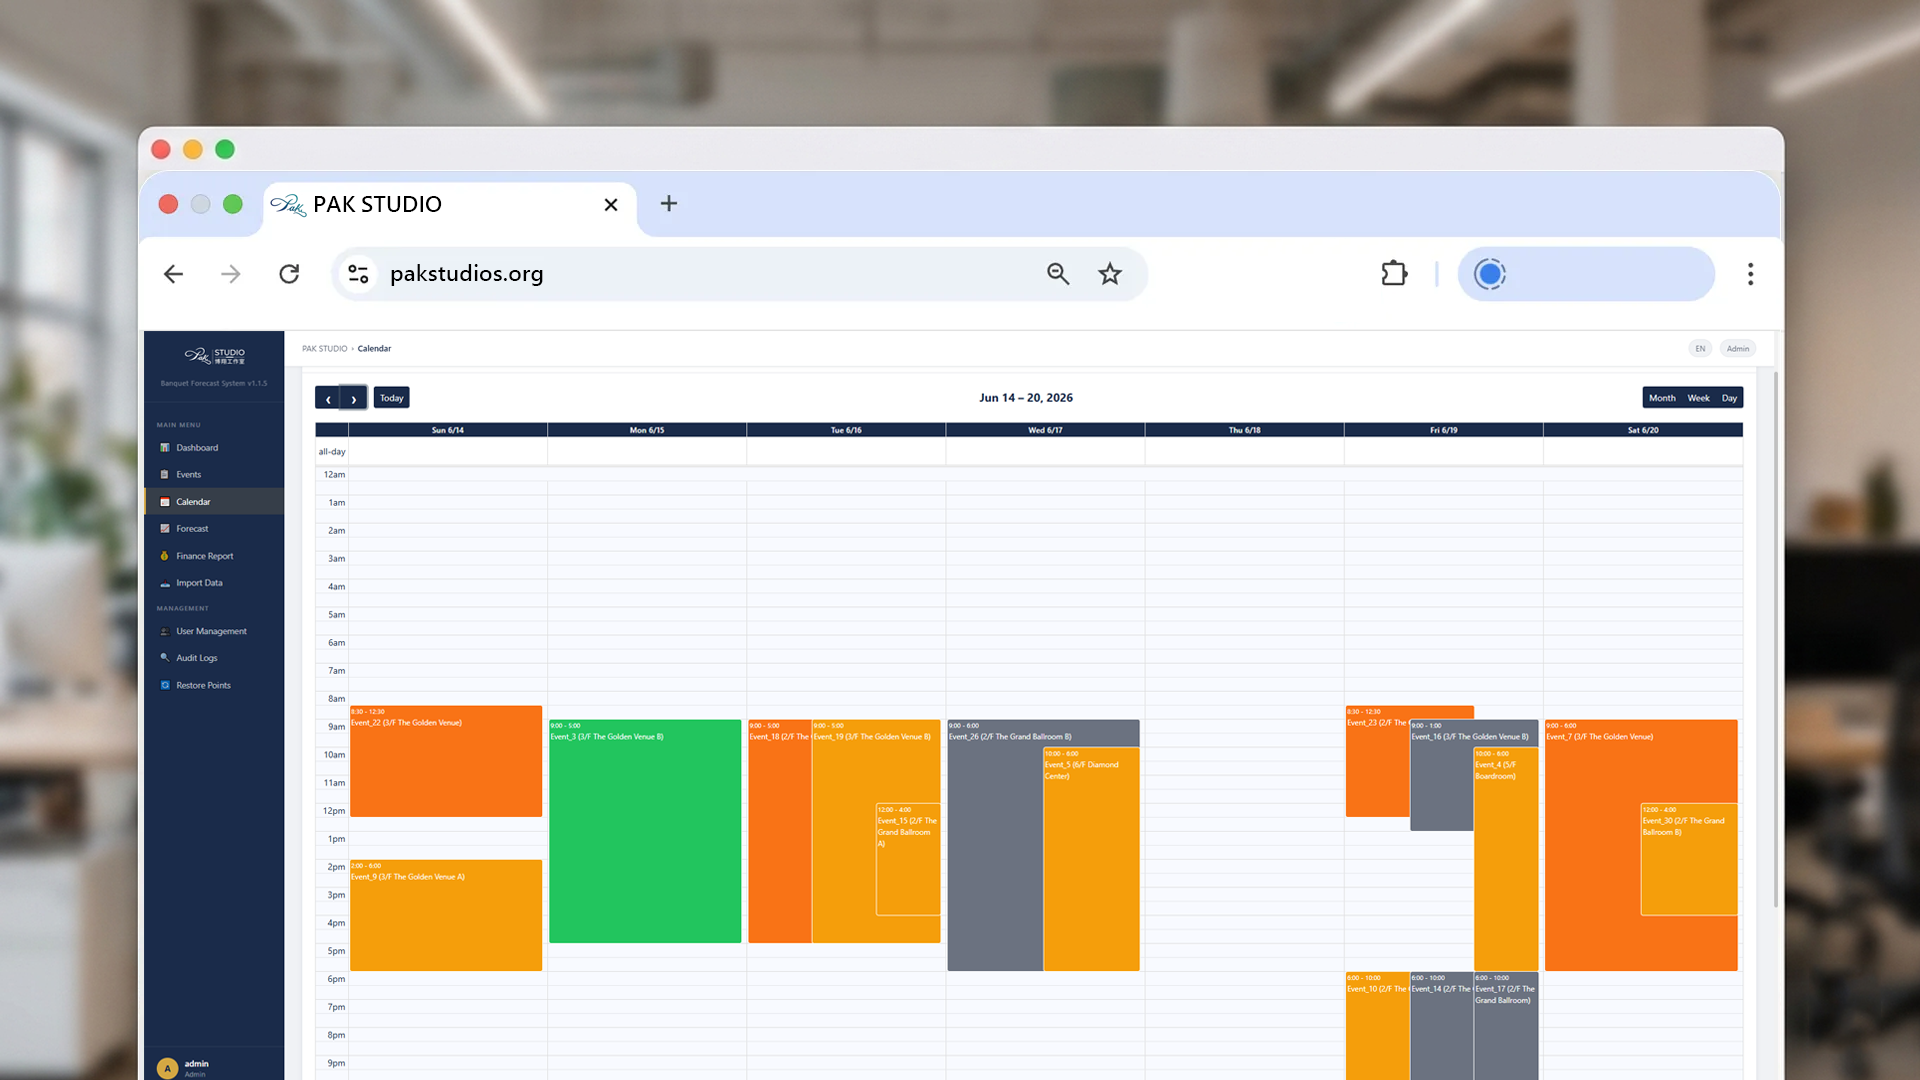Open the Dashboard sidebar item
The image size is (1920, 1080).
coord(214,448)
